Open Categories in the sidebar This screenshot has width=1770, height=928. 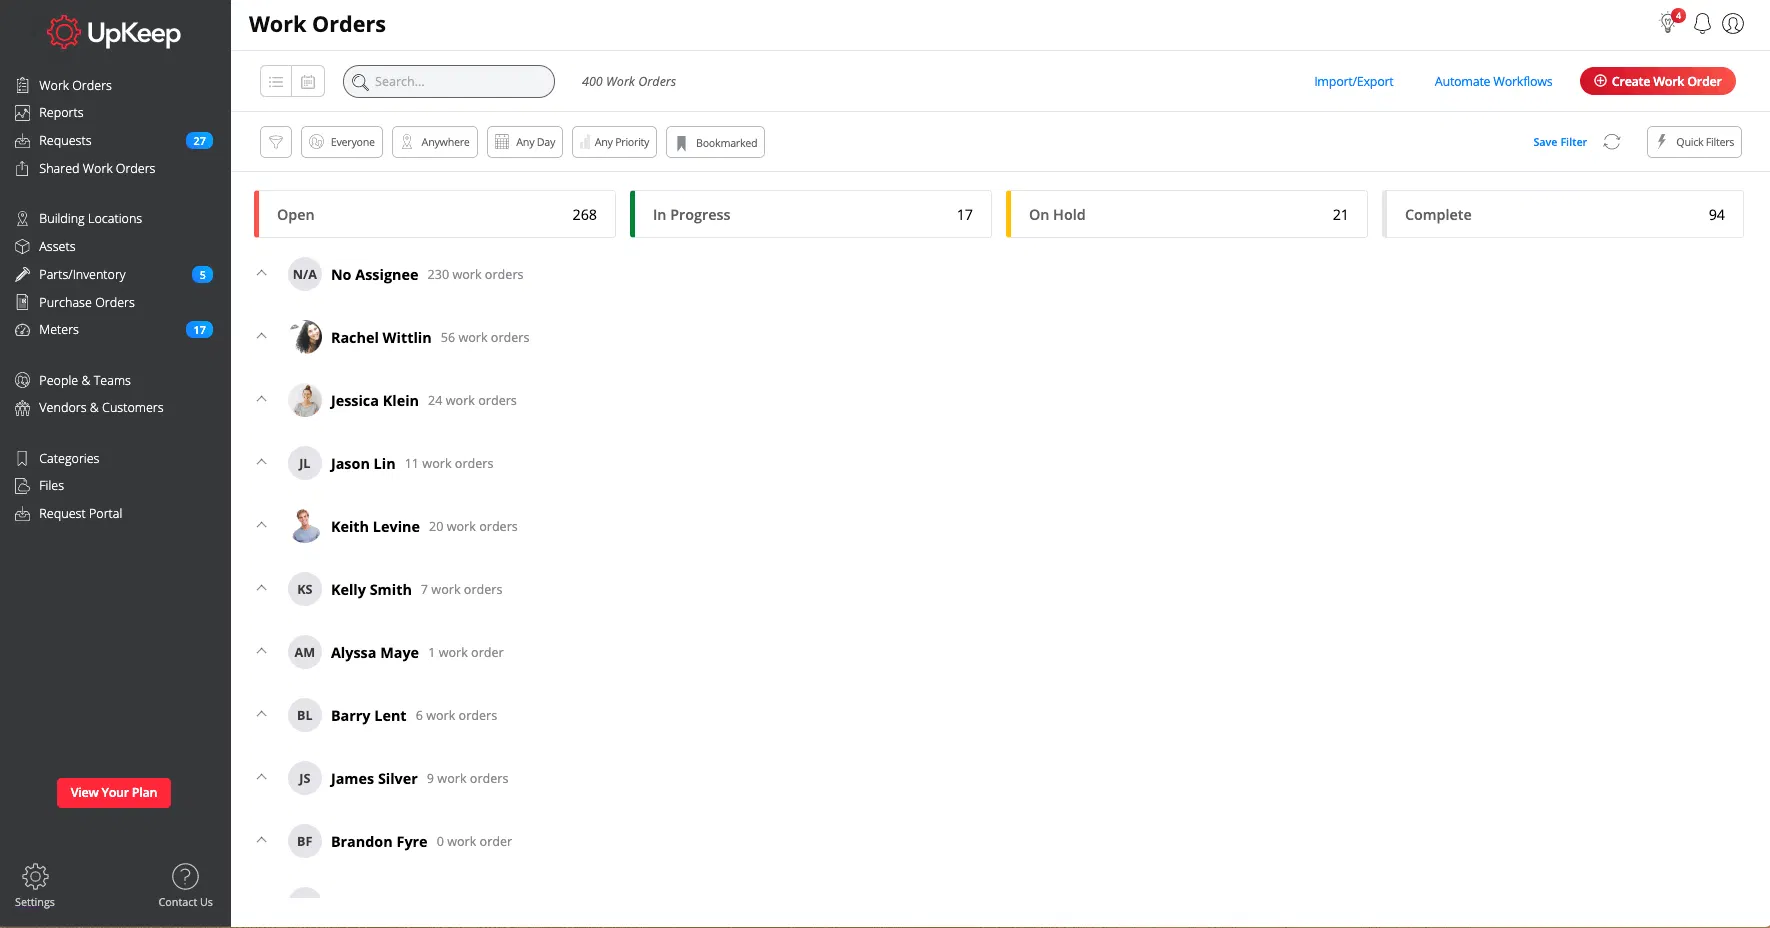click(58, 458)
